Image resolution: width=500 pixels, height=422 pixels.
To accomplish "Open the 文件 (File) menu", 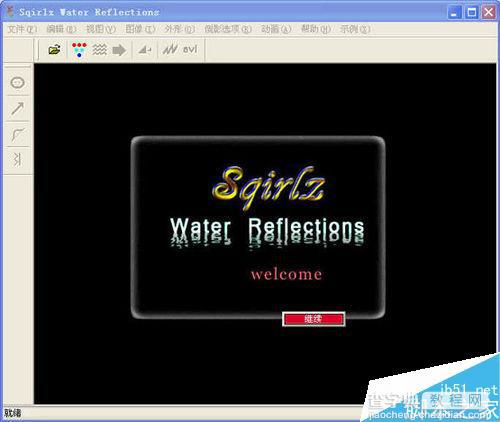I will 22,29.
